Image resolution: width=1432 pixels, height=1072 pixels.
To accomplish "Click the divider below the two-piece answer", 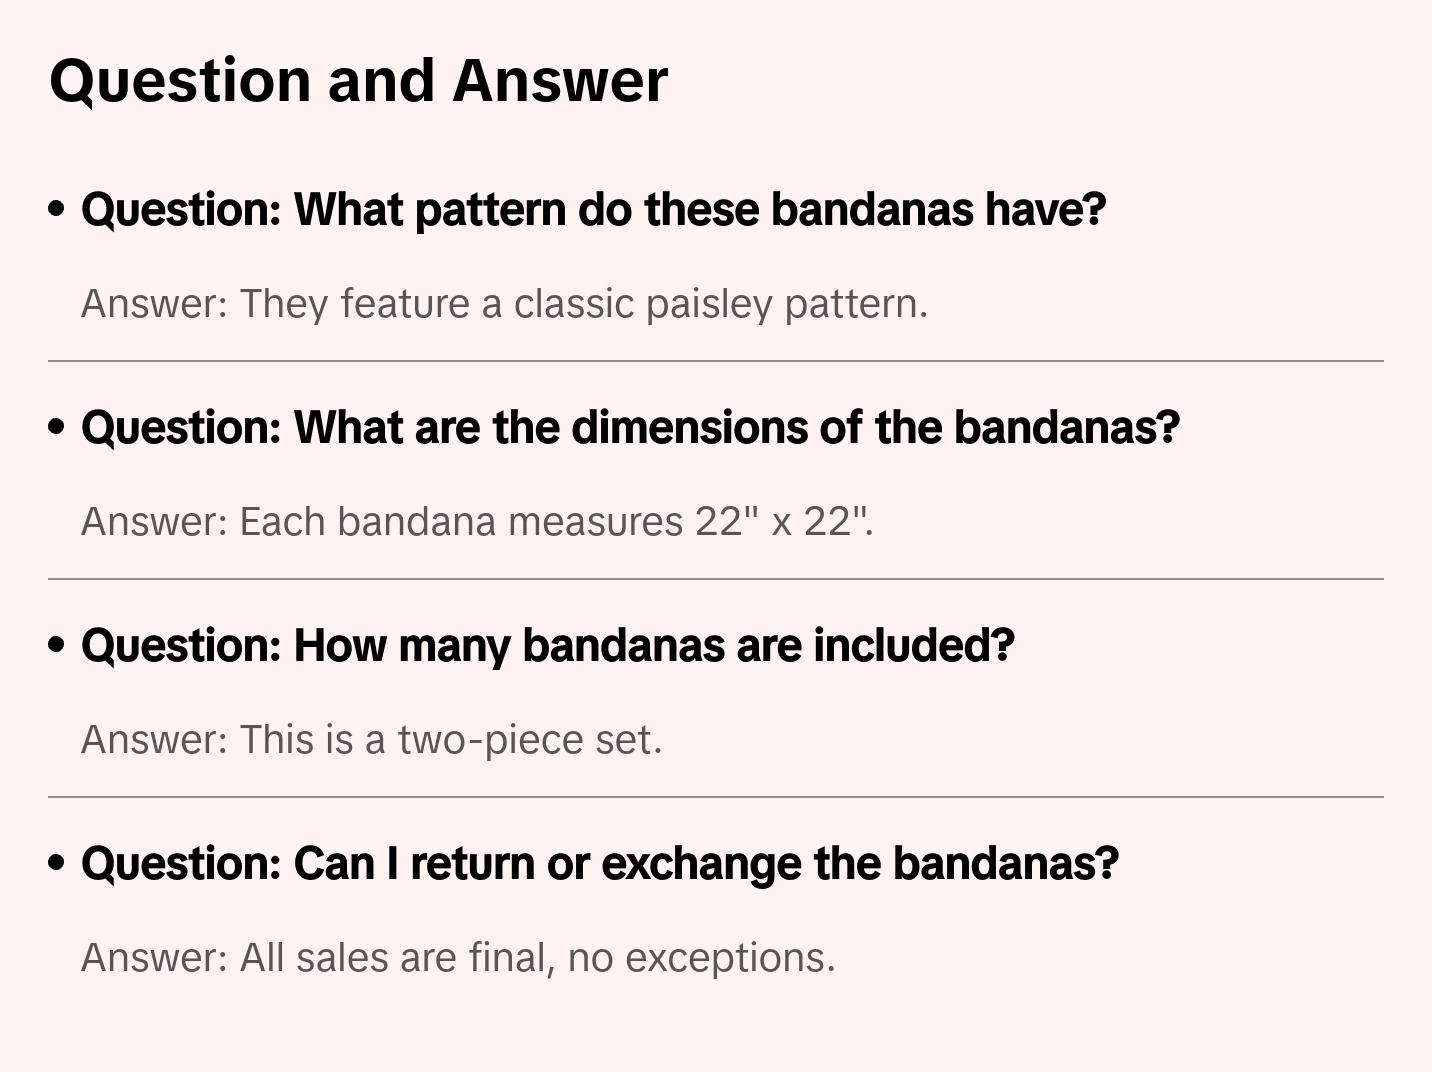I will (716, 797).
